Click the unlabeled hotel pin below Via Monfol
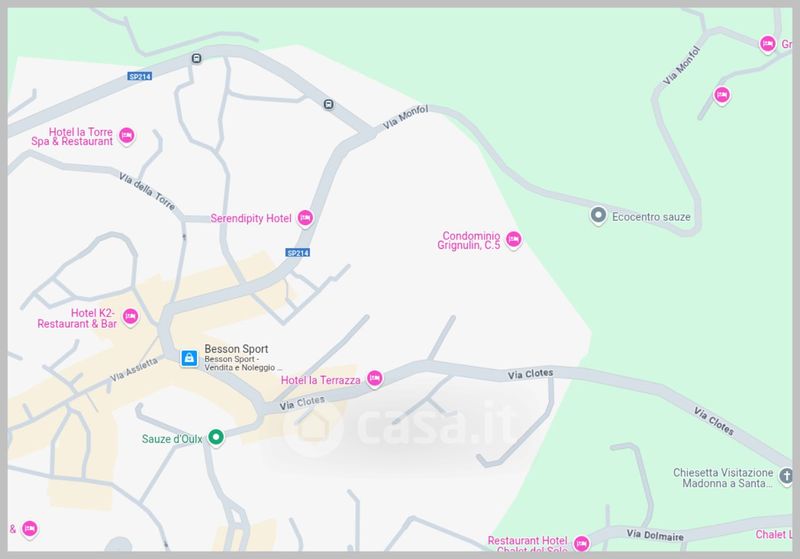This screenshot has width=800, height=559. [721, 95]
